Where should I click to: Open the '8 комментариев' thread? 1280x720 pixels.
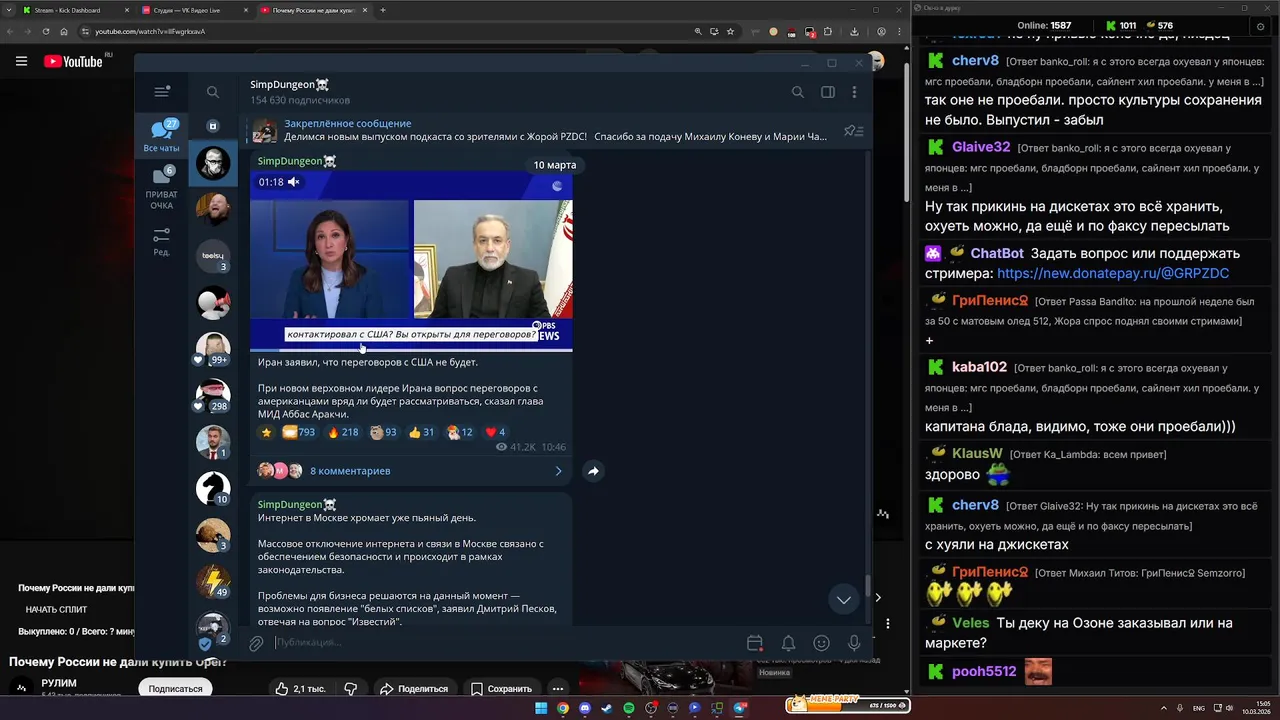350,471
